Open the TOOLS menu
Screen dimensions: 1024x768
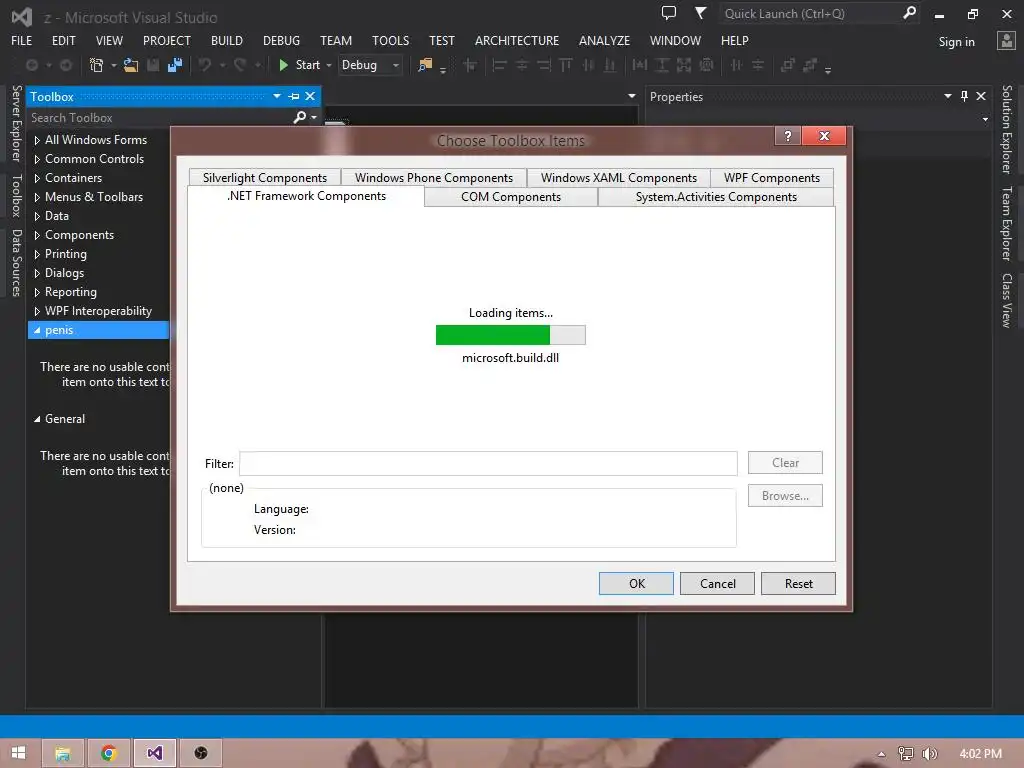tap(391, 40)
